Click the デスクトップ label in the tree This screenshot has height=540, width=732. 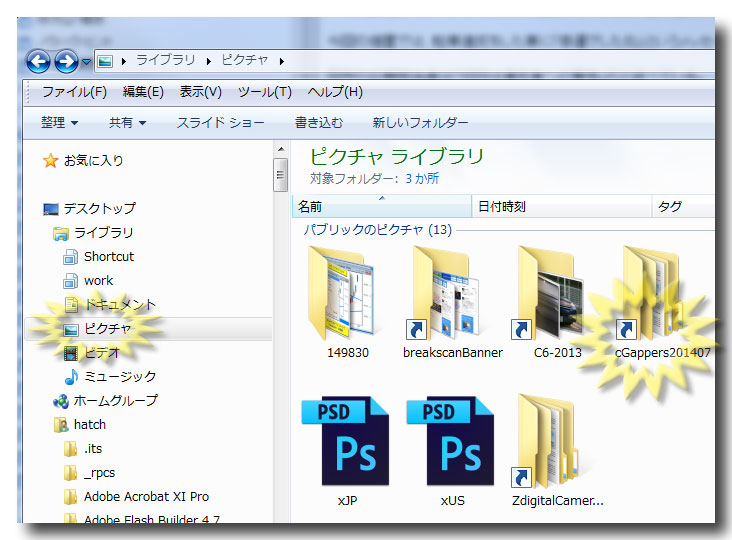point(100,209)
